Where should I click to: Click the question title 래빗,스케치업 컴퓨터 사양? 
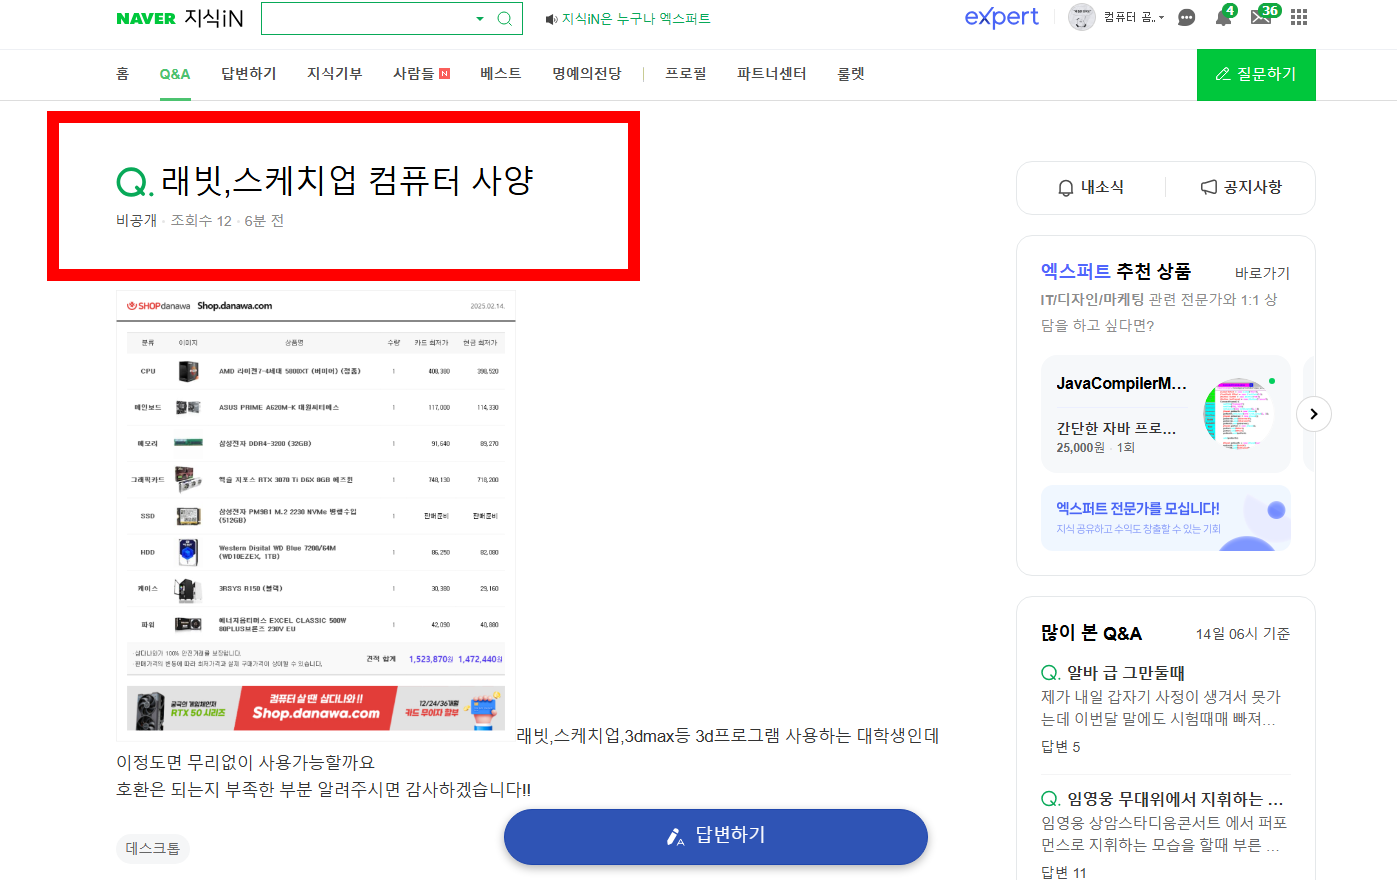(347, 181)
